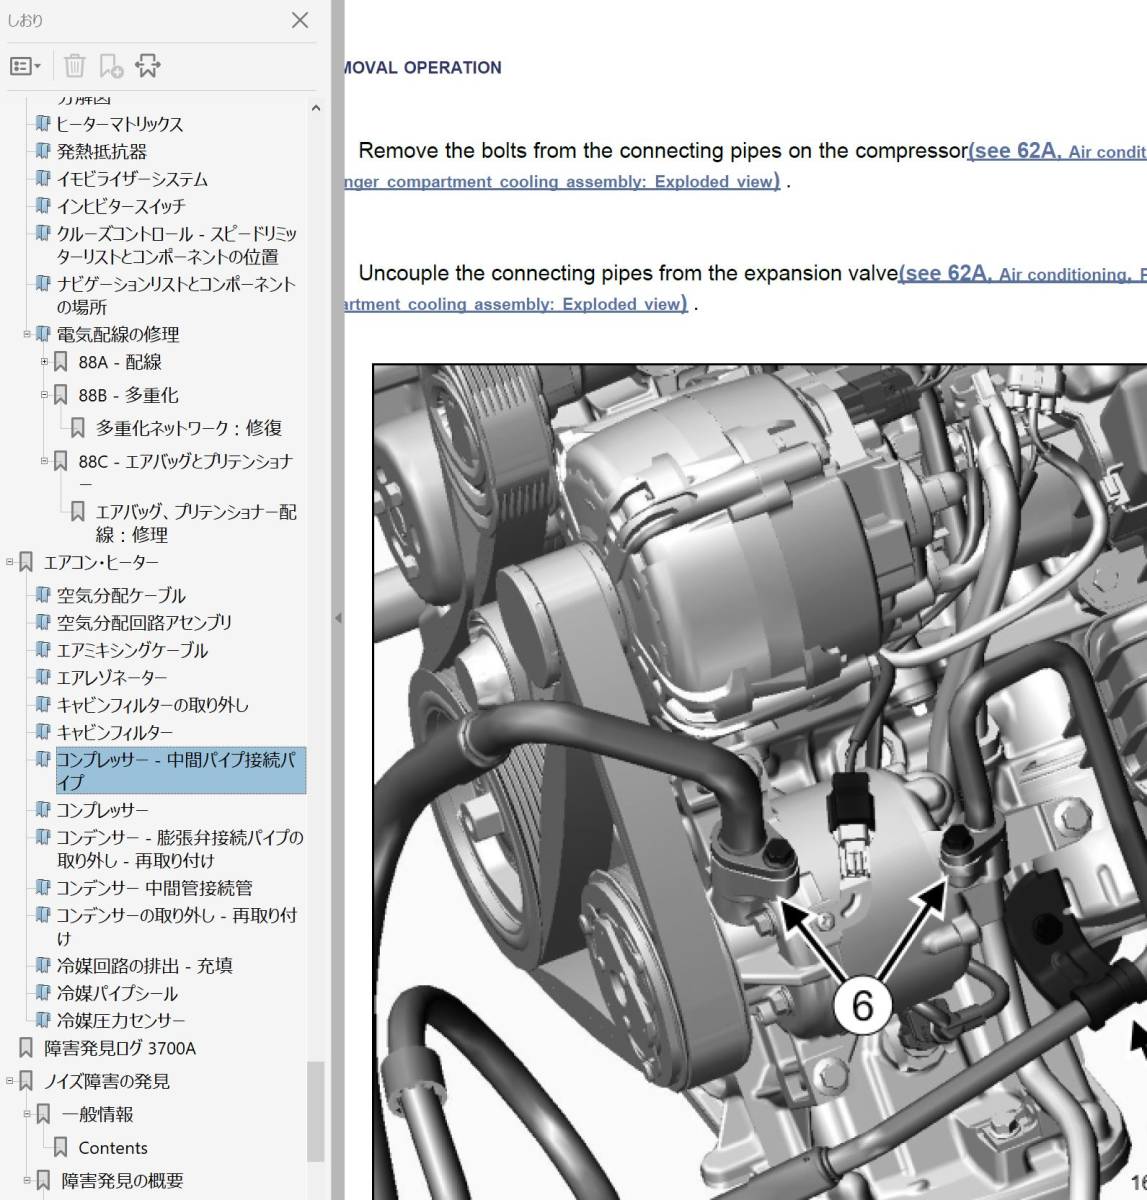Open the インヒビタースイッチ bookmark

[121, 207]
